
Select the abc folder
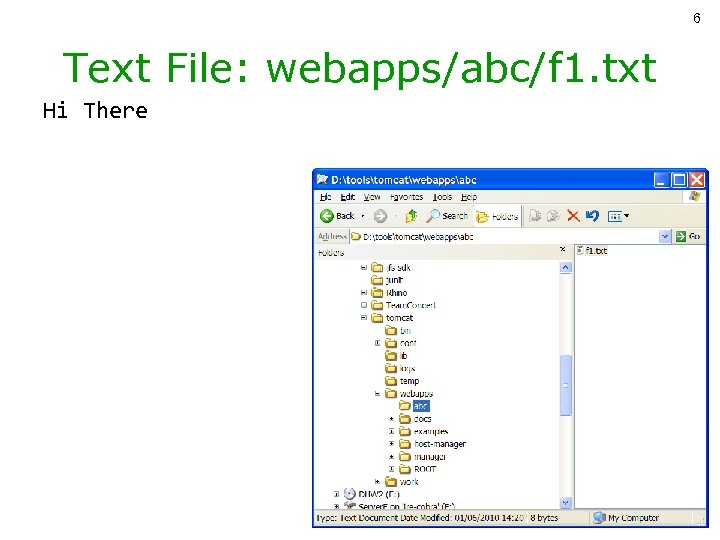415,406
